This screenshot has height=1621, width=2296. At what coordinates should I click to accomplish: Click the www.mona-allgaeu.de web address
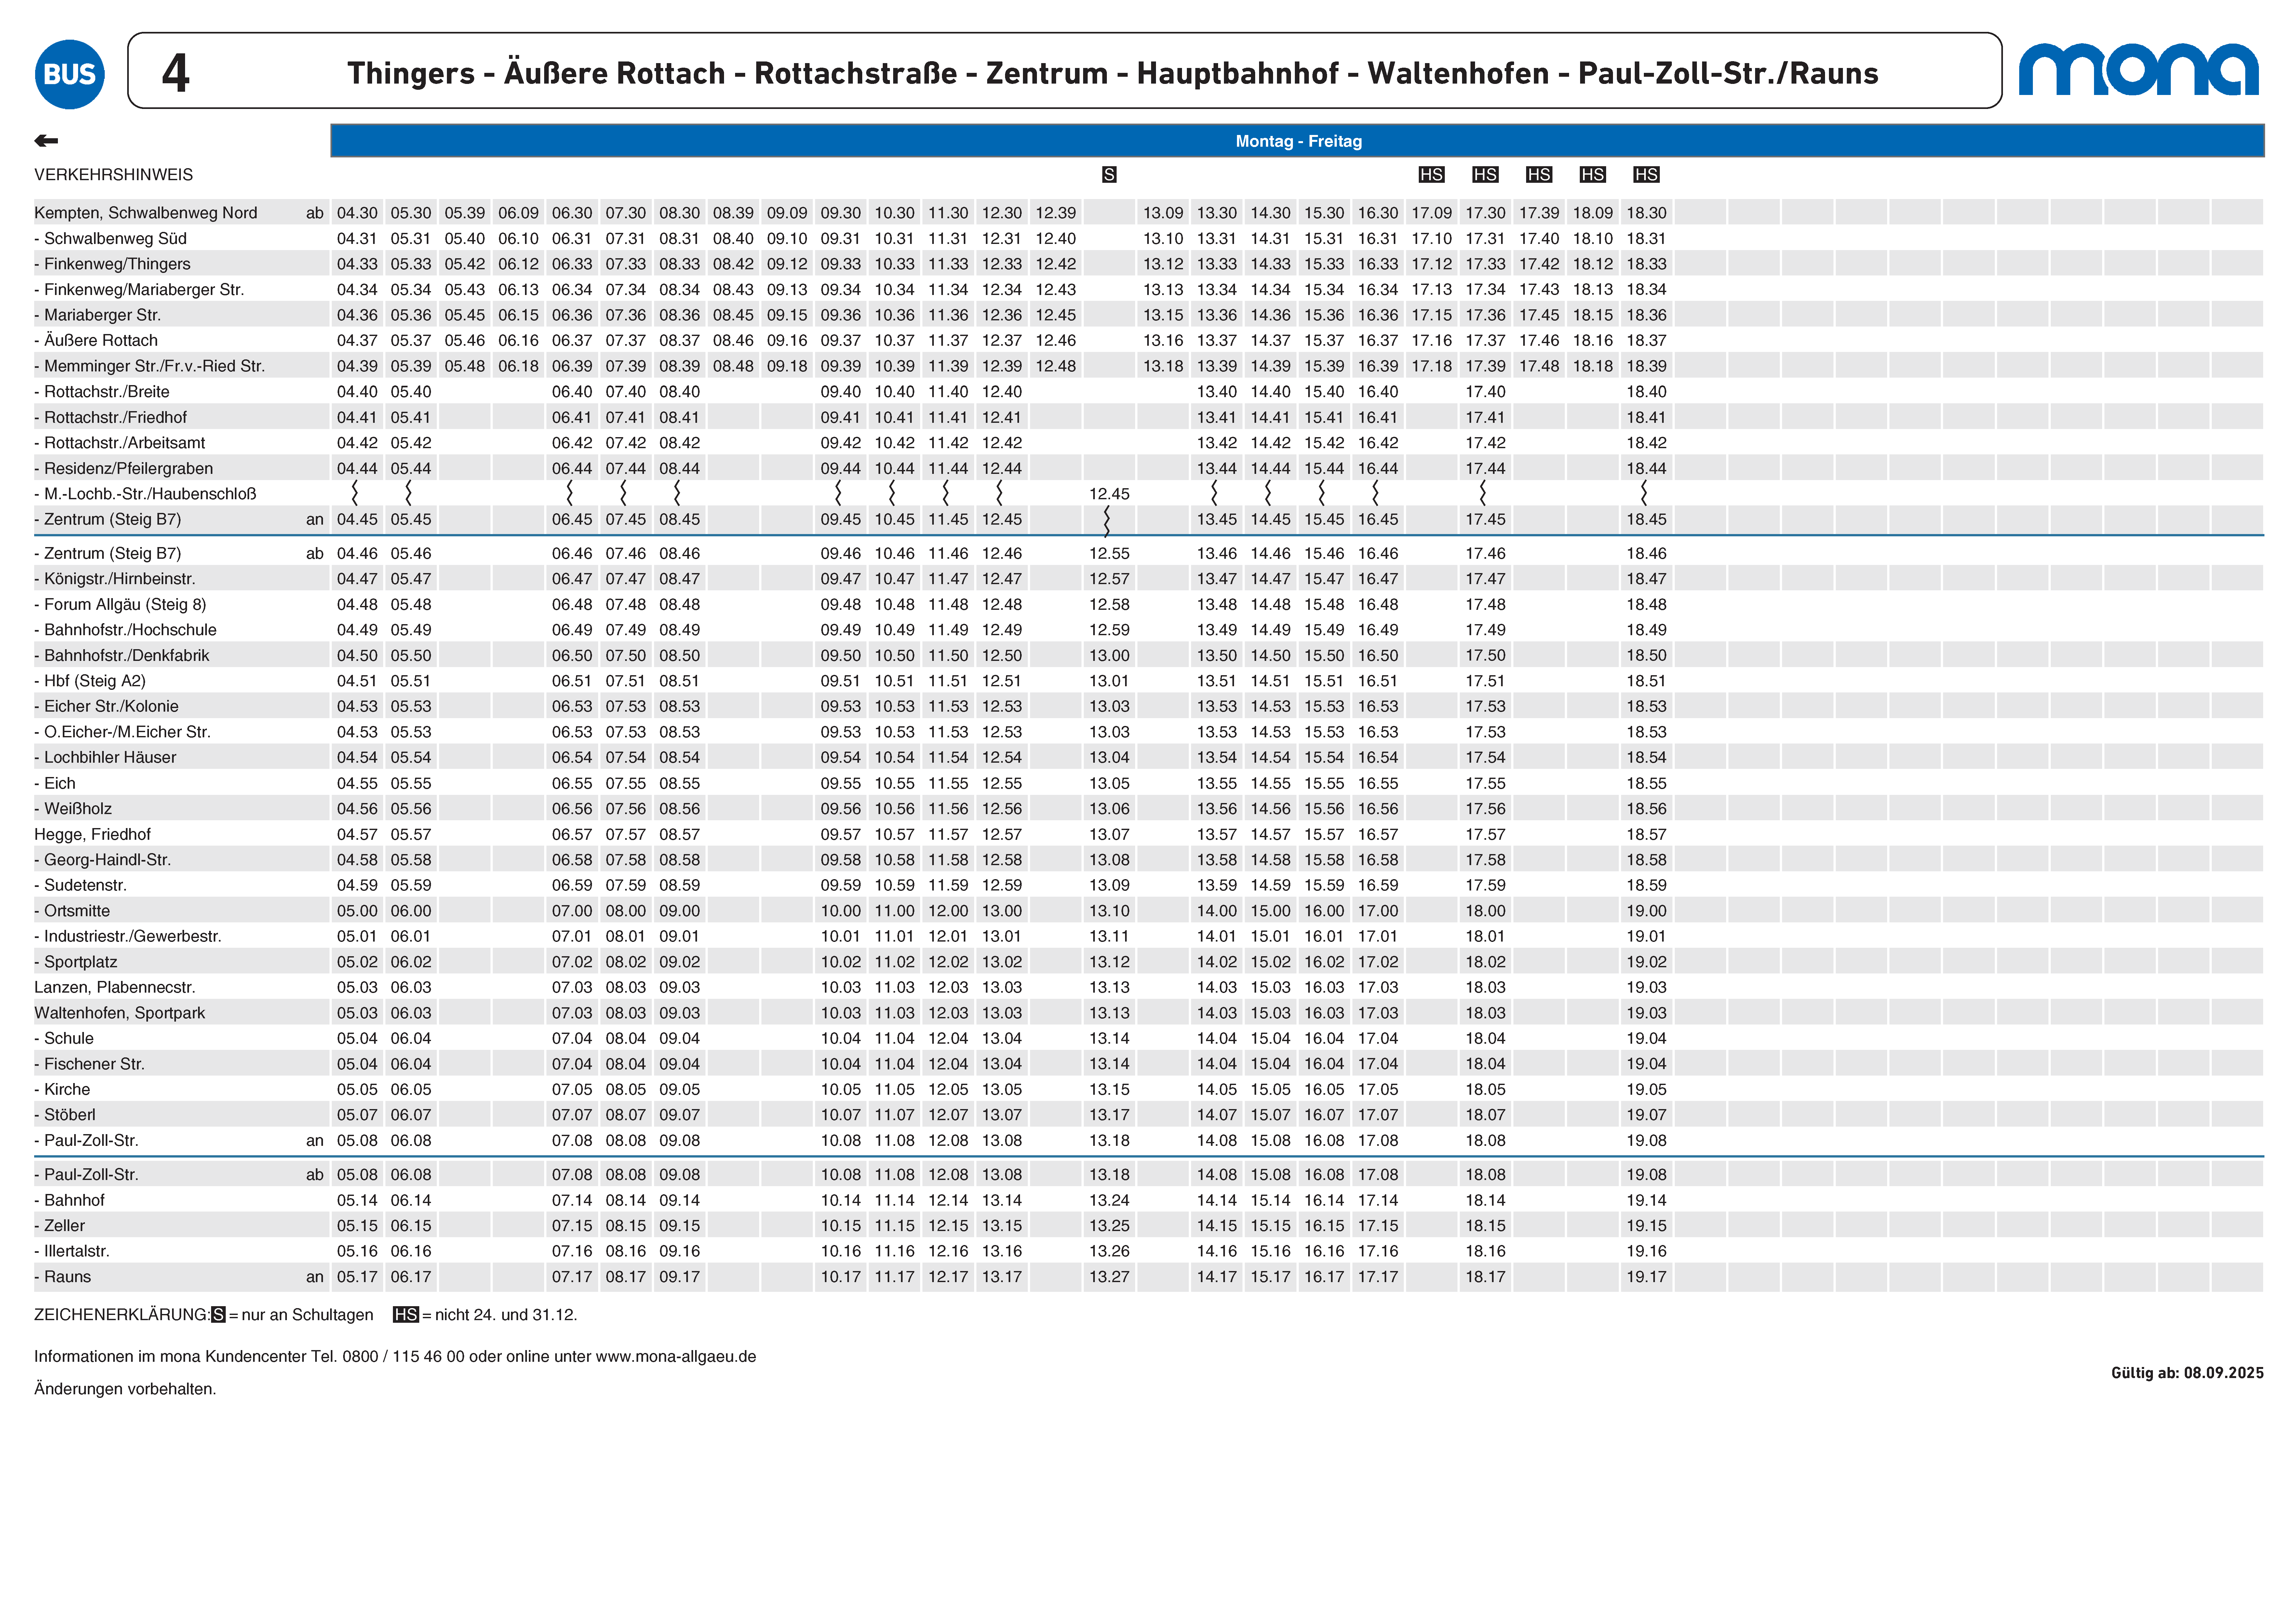coord(676,1357)
